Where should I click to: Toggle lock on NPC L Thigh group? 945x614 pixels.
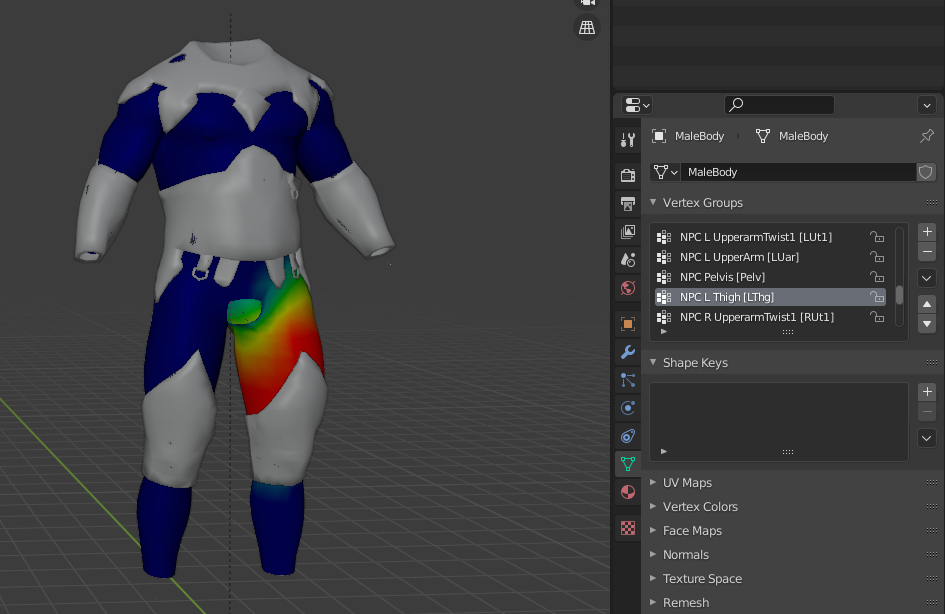877,297
